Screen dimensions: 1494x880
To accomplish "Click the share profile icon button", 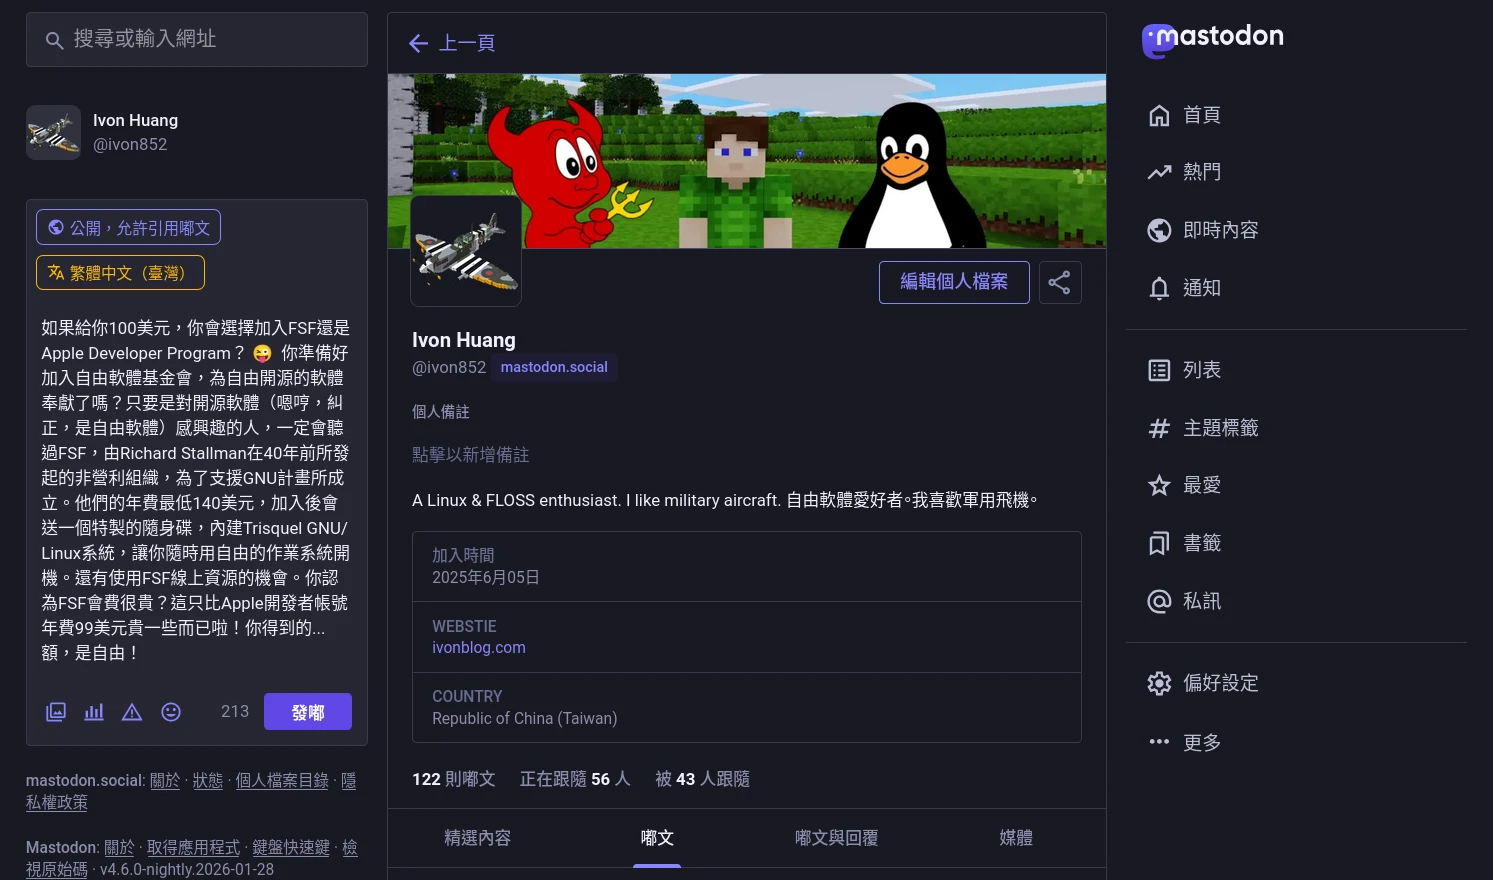I will pos(1059,282).
